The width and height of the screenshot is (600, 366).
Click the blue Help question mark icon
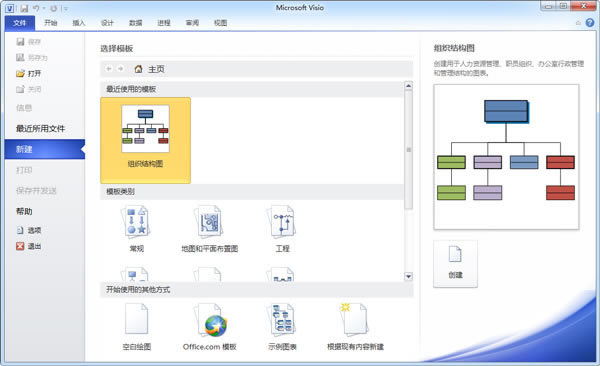pos(590,23)
